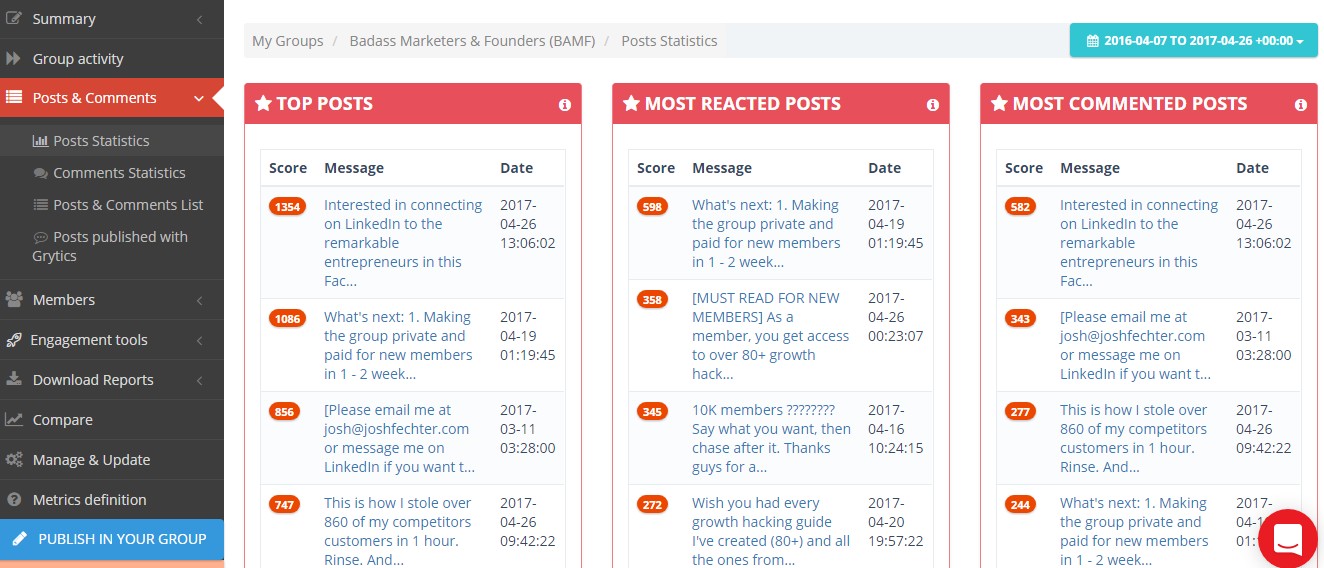Open Posts & Comments List submenu item
The height and width of the screenshot is (568, 1324).
coord(112,205)
